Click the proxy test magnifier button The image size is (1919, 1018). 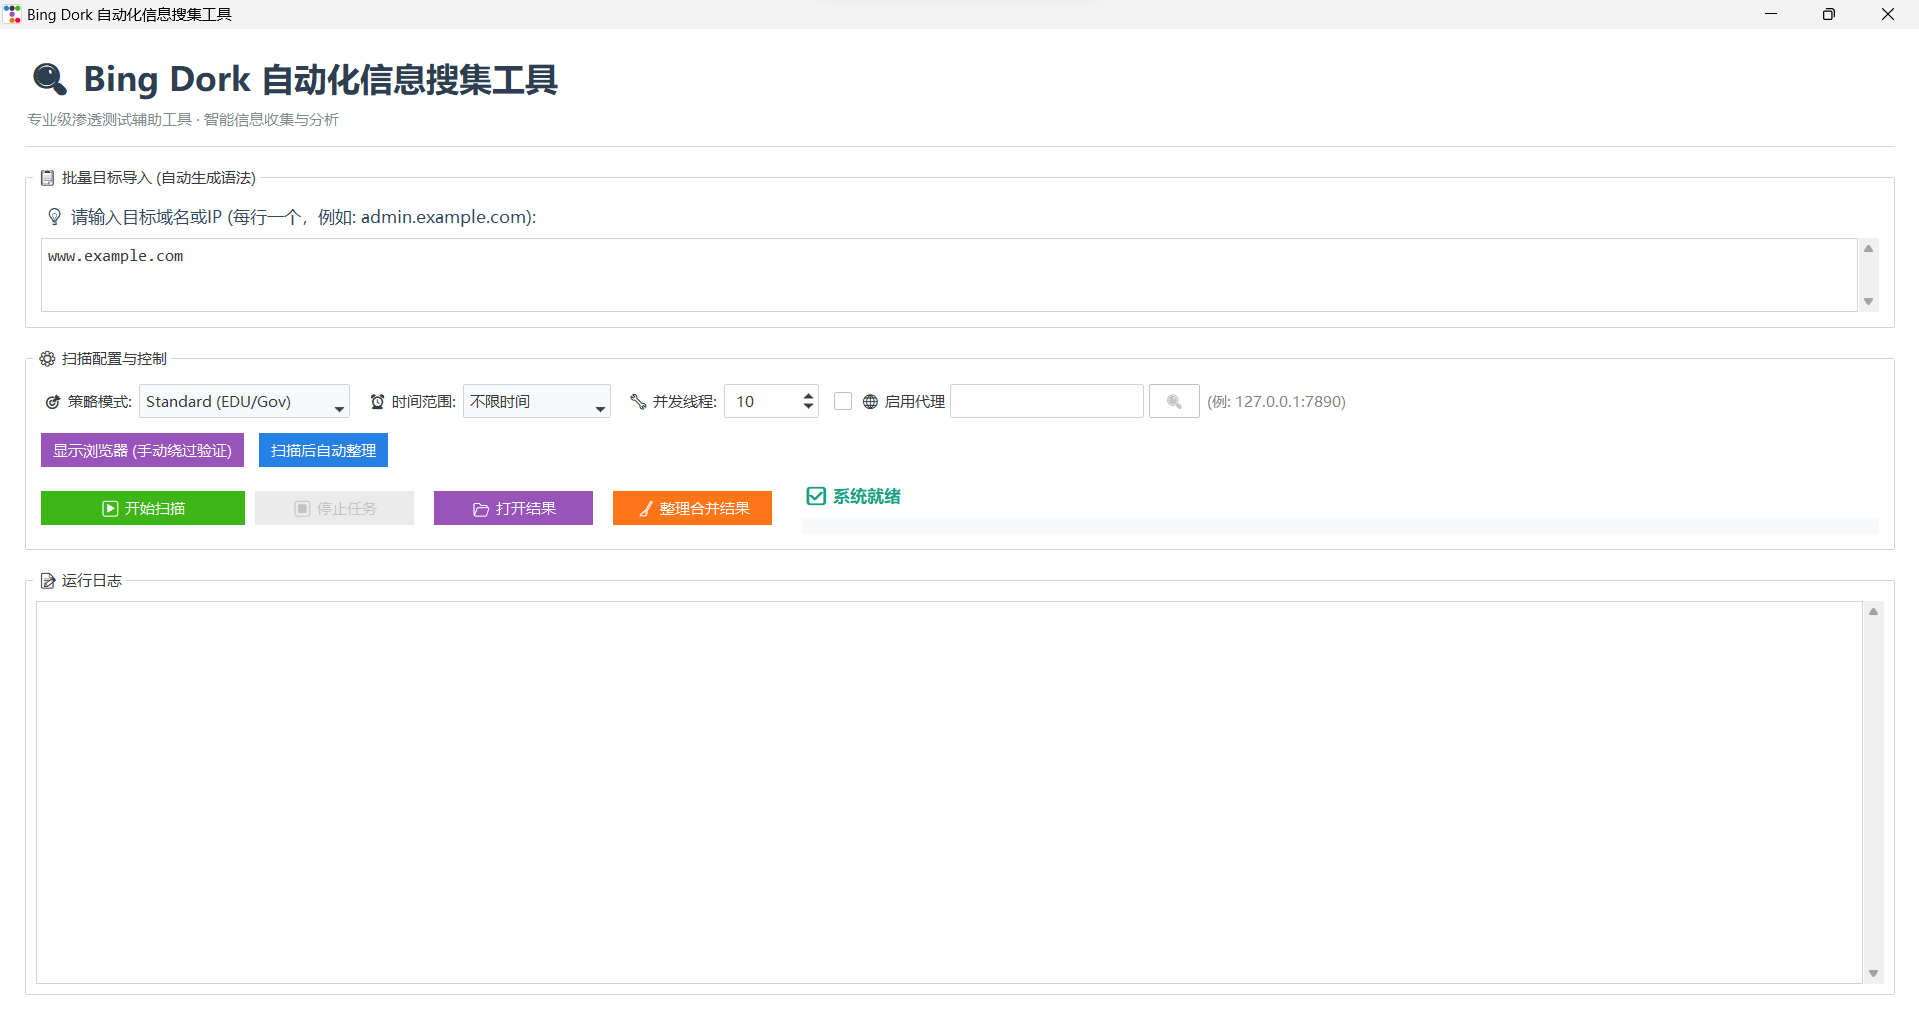pyautogui.click(x=1174, y=401)
